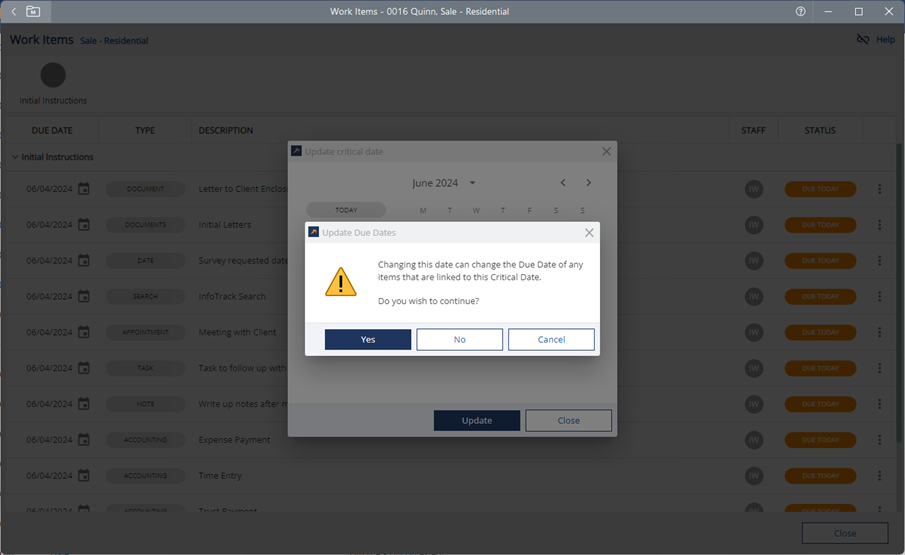Screen dimensions: 905x555
Task: Open the June 2024 month dropdown
Action: pyautogui.click(x=472, y=183)
